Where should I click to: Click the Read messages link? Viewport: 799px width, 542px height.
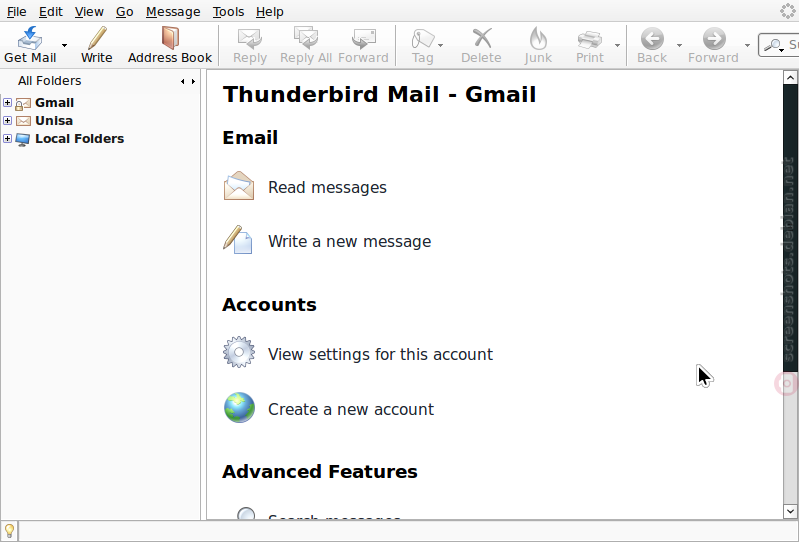click(327, 187)
